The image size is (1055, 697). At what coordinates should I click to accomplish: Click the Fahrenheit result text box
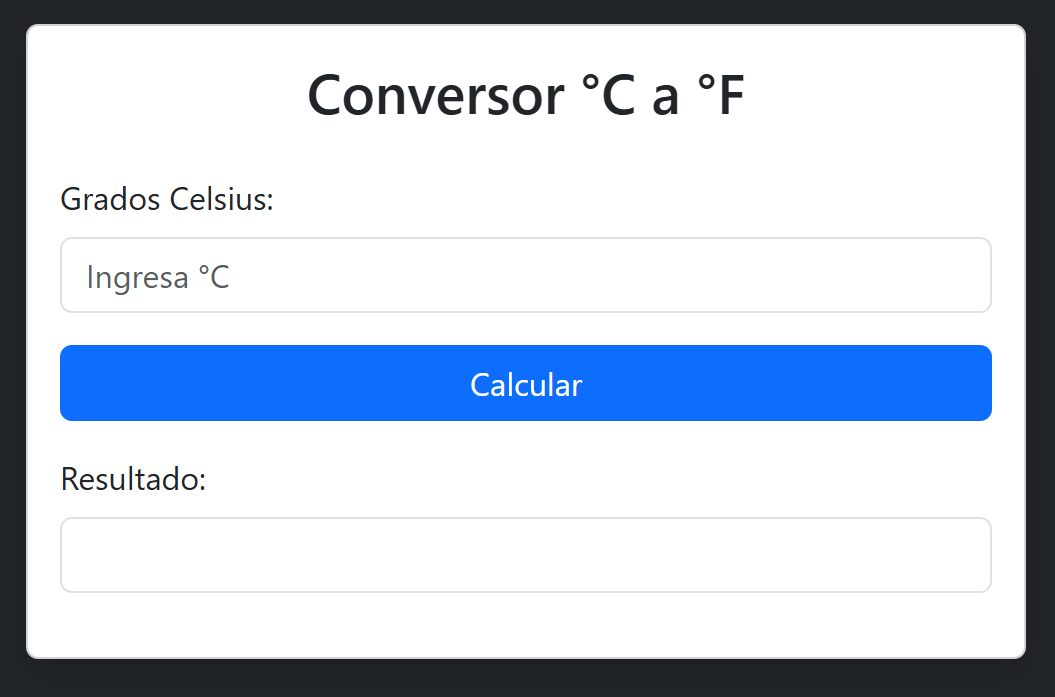point(525,555)
